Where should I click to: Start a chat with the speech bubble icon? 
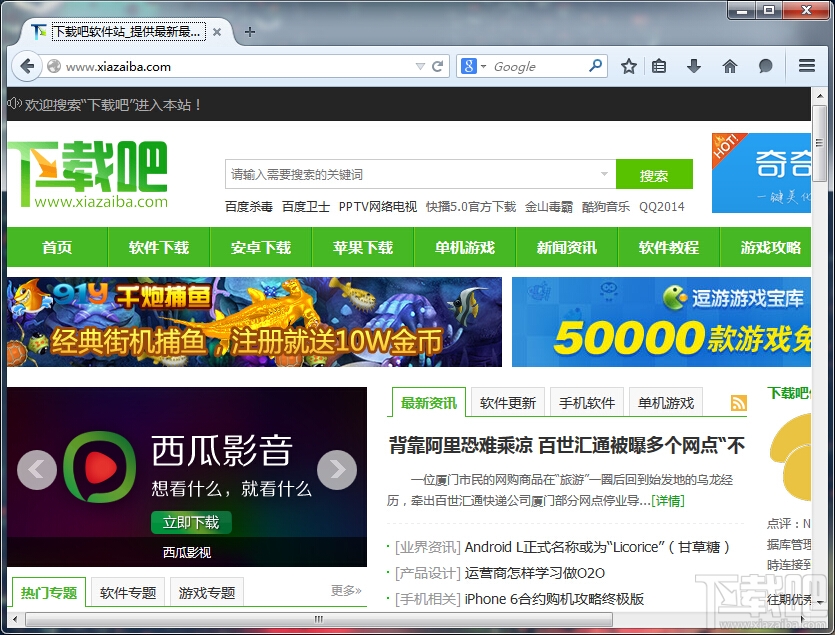[x=764, y=66]
